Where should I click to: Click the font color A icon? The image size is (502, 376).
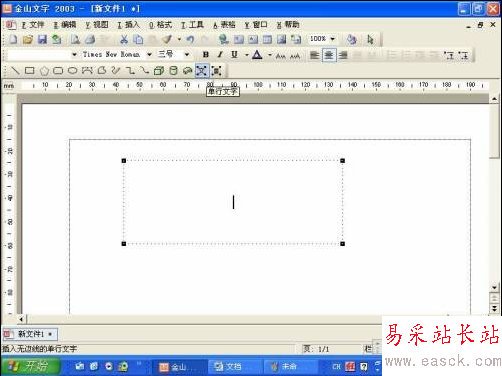(x=257, y=55)
